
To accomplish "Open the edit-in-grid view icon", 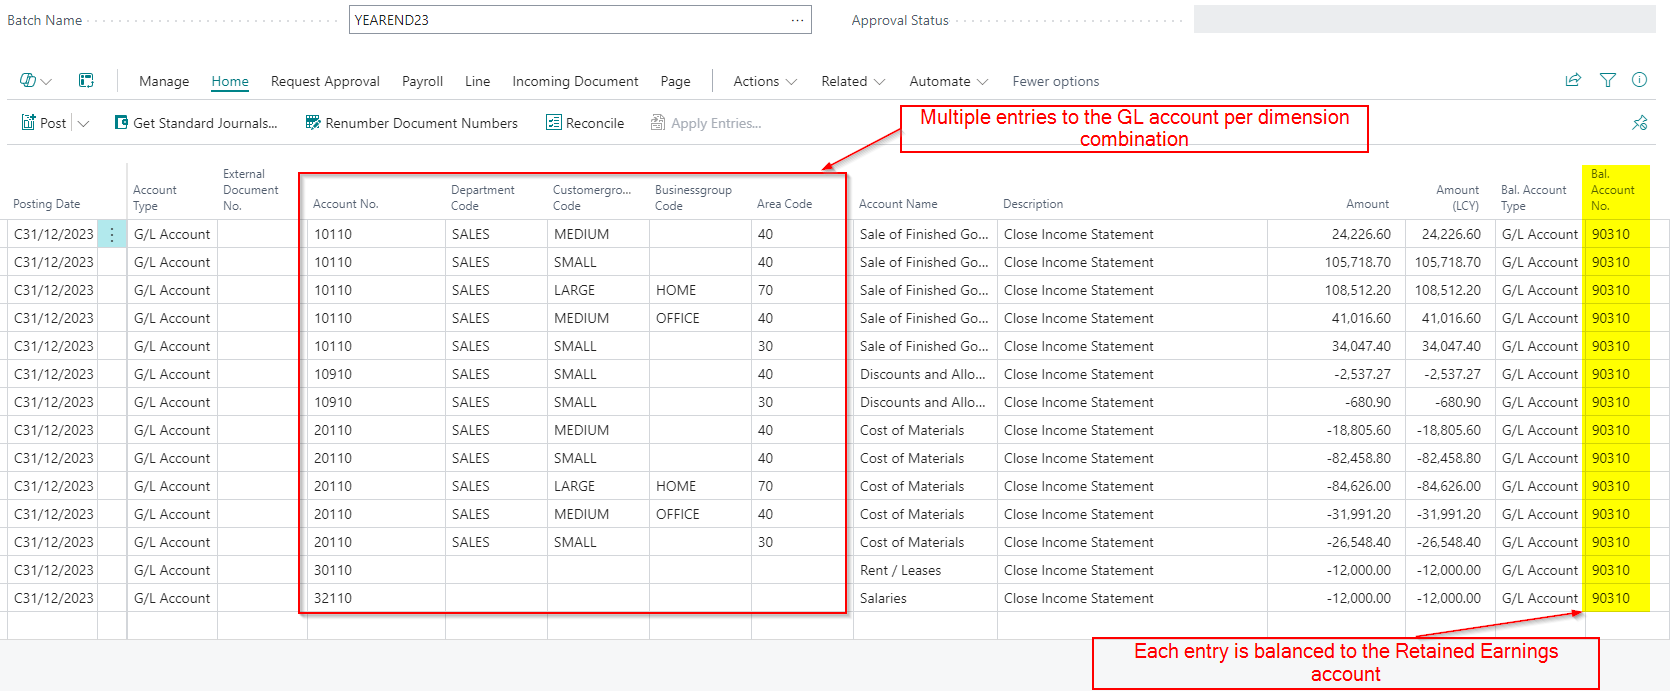I will click(x=87, y=81).
